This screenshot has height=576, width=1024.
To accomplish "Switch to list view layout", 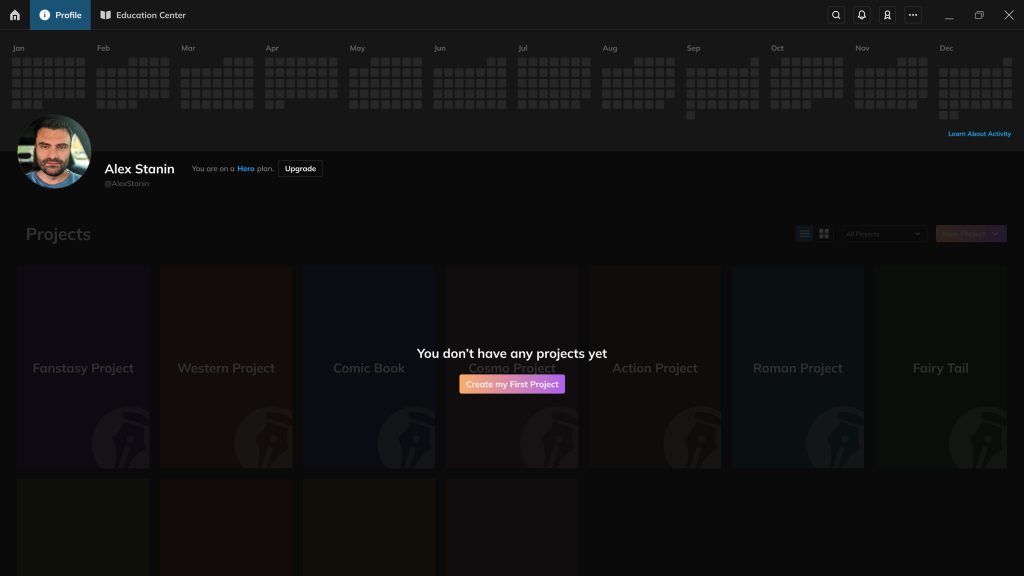I will [804, 234].
